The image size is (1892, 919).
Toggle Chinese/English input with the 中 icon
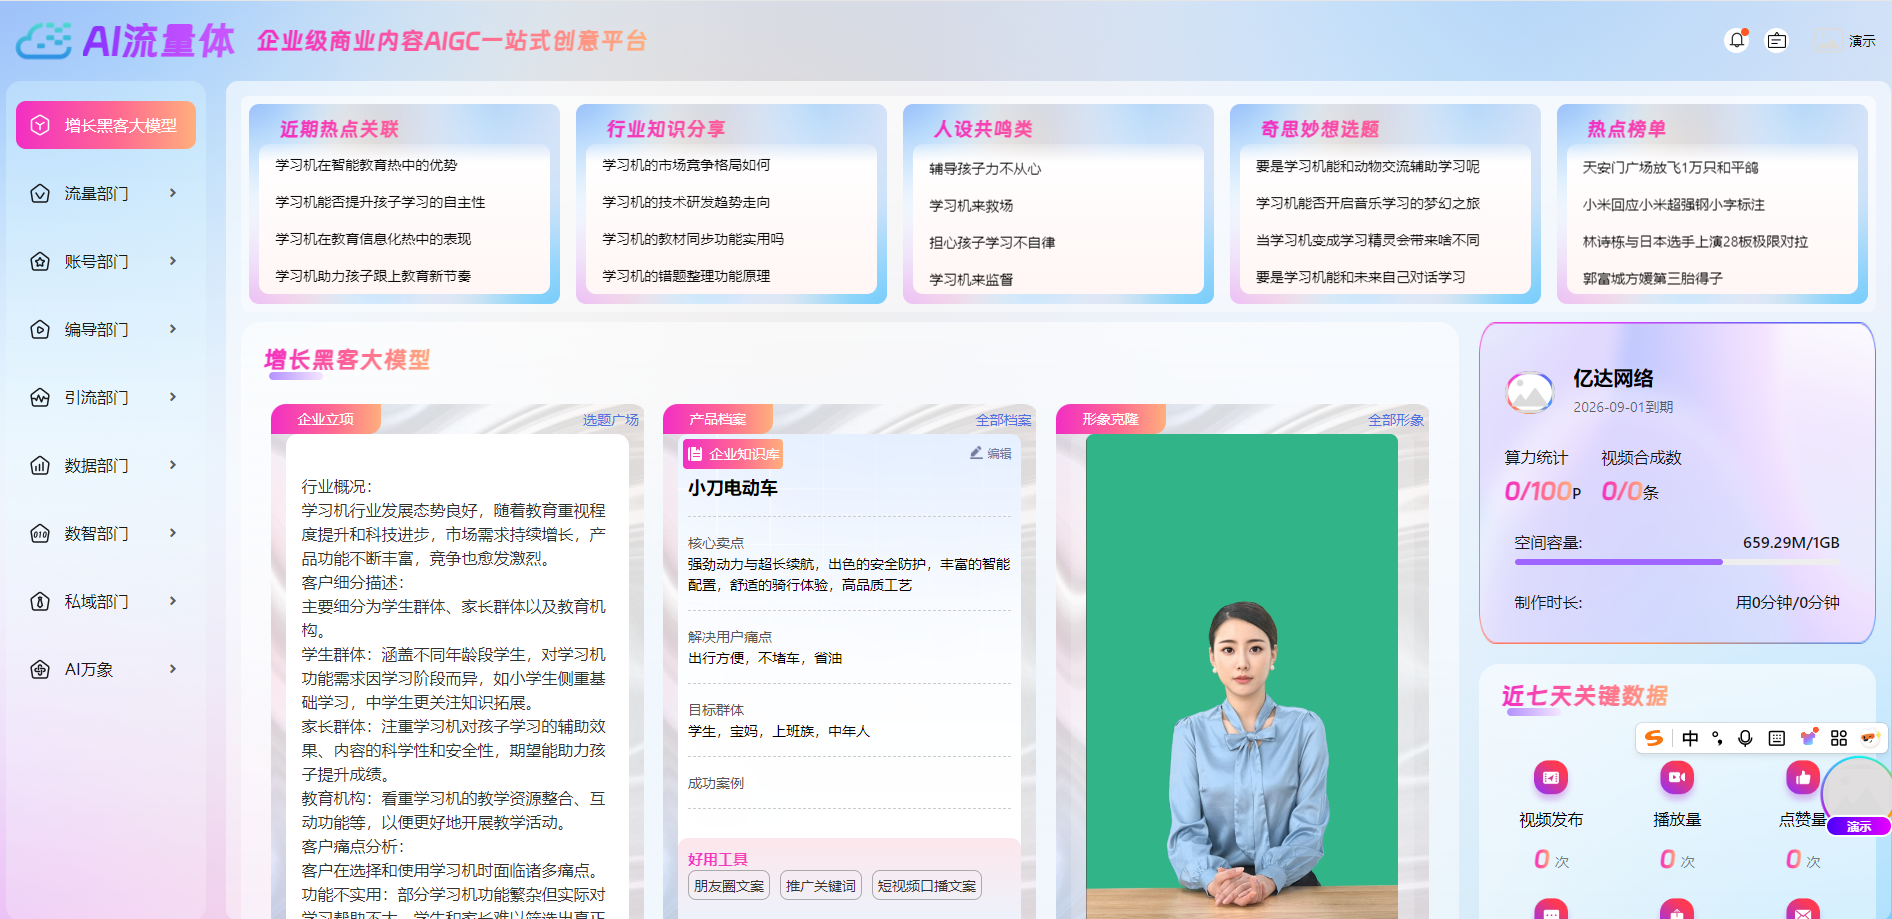[1690, 739]
